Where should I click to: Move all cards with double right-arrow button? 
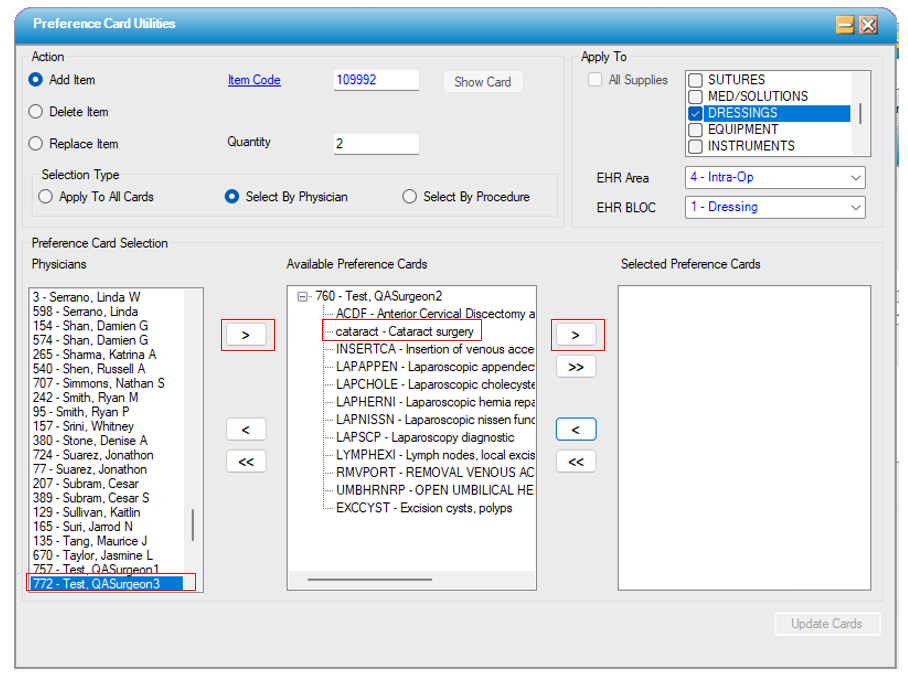(x=576, y=367)
